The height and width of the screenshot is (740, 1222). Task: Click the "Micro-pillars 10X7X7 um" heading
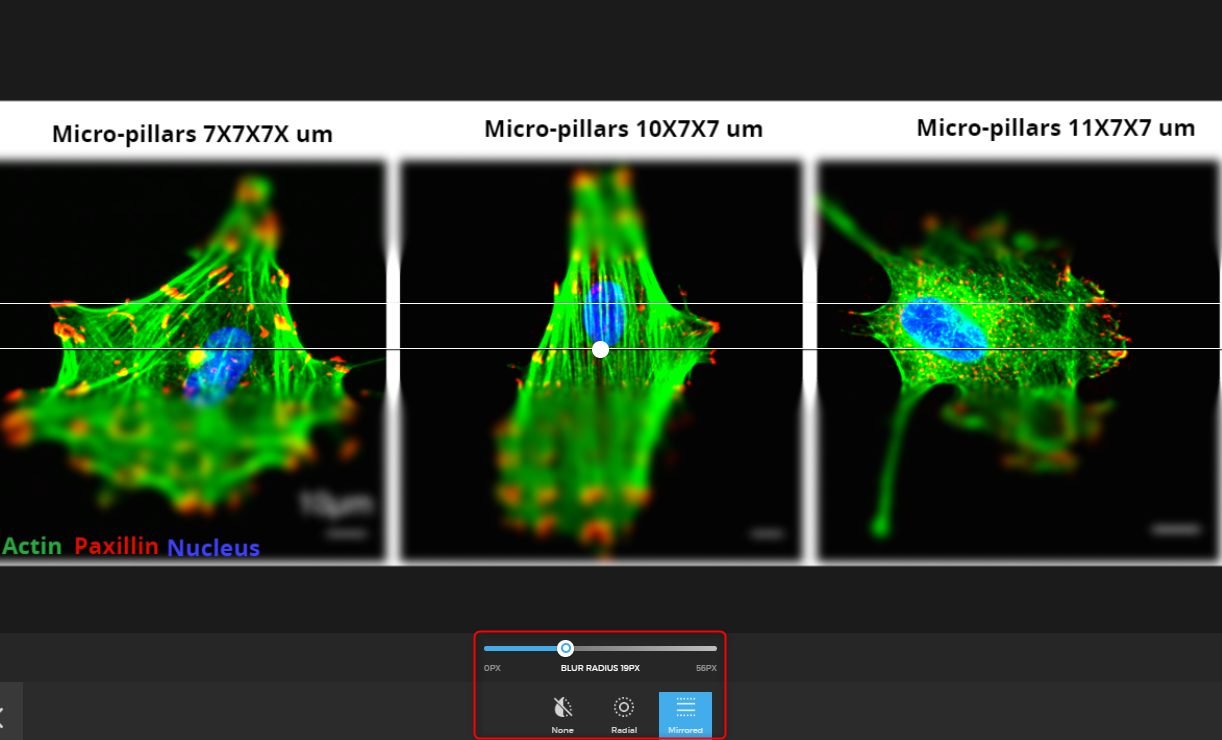[x=623, y=129]
